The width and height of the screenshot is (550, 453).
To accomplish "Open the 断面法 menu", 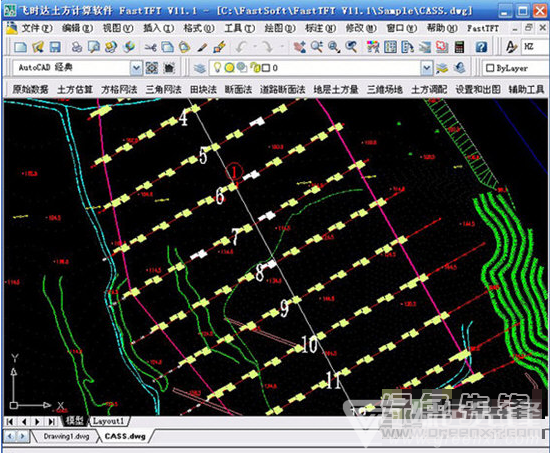I will [x=238, y=89].
